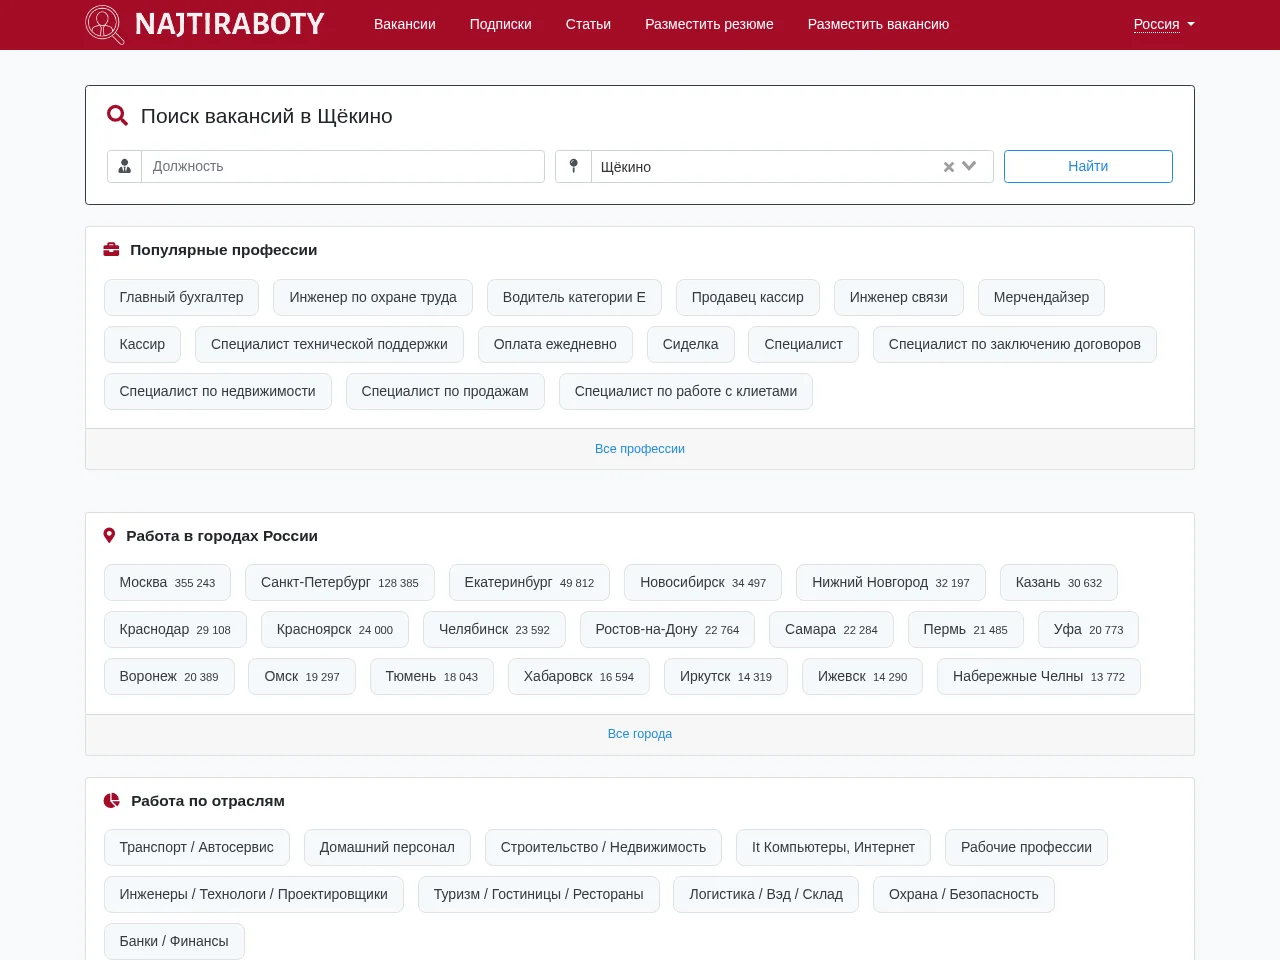1280x960 pixels.
Task: Select Санкт-Петербург city tag
Action: 340,582
